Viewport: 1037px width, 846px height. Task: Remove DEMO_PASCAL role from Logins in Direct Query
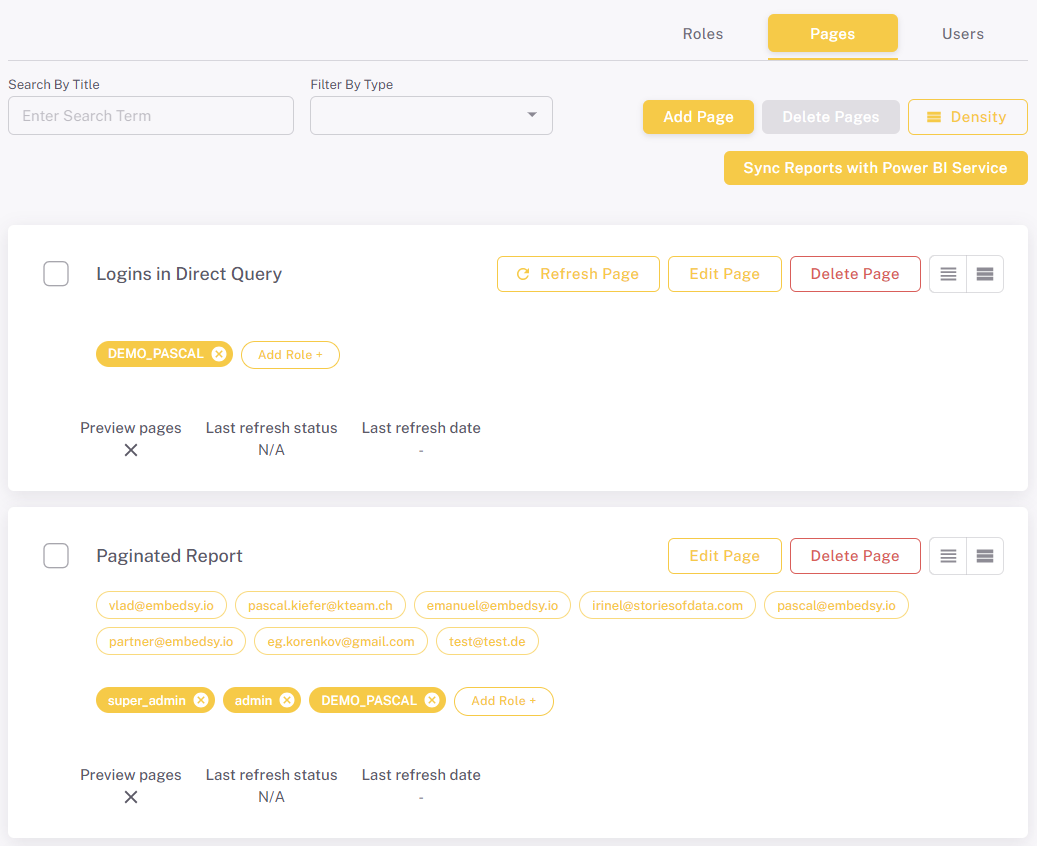click(x=219, y=353)
